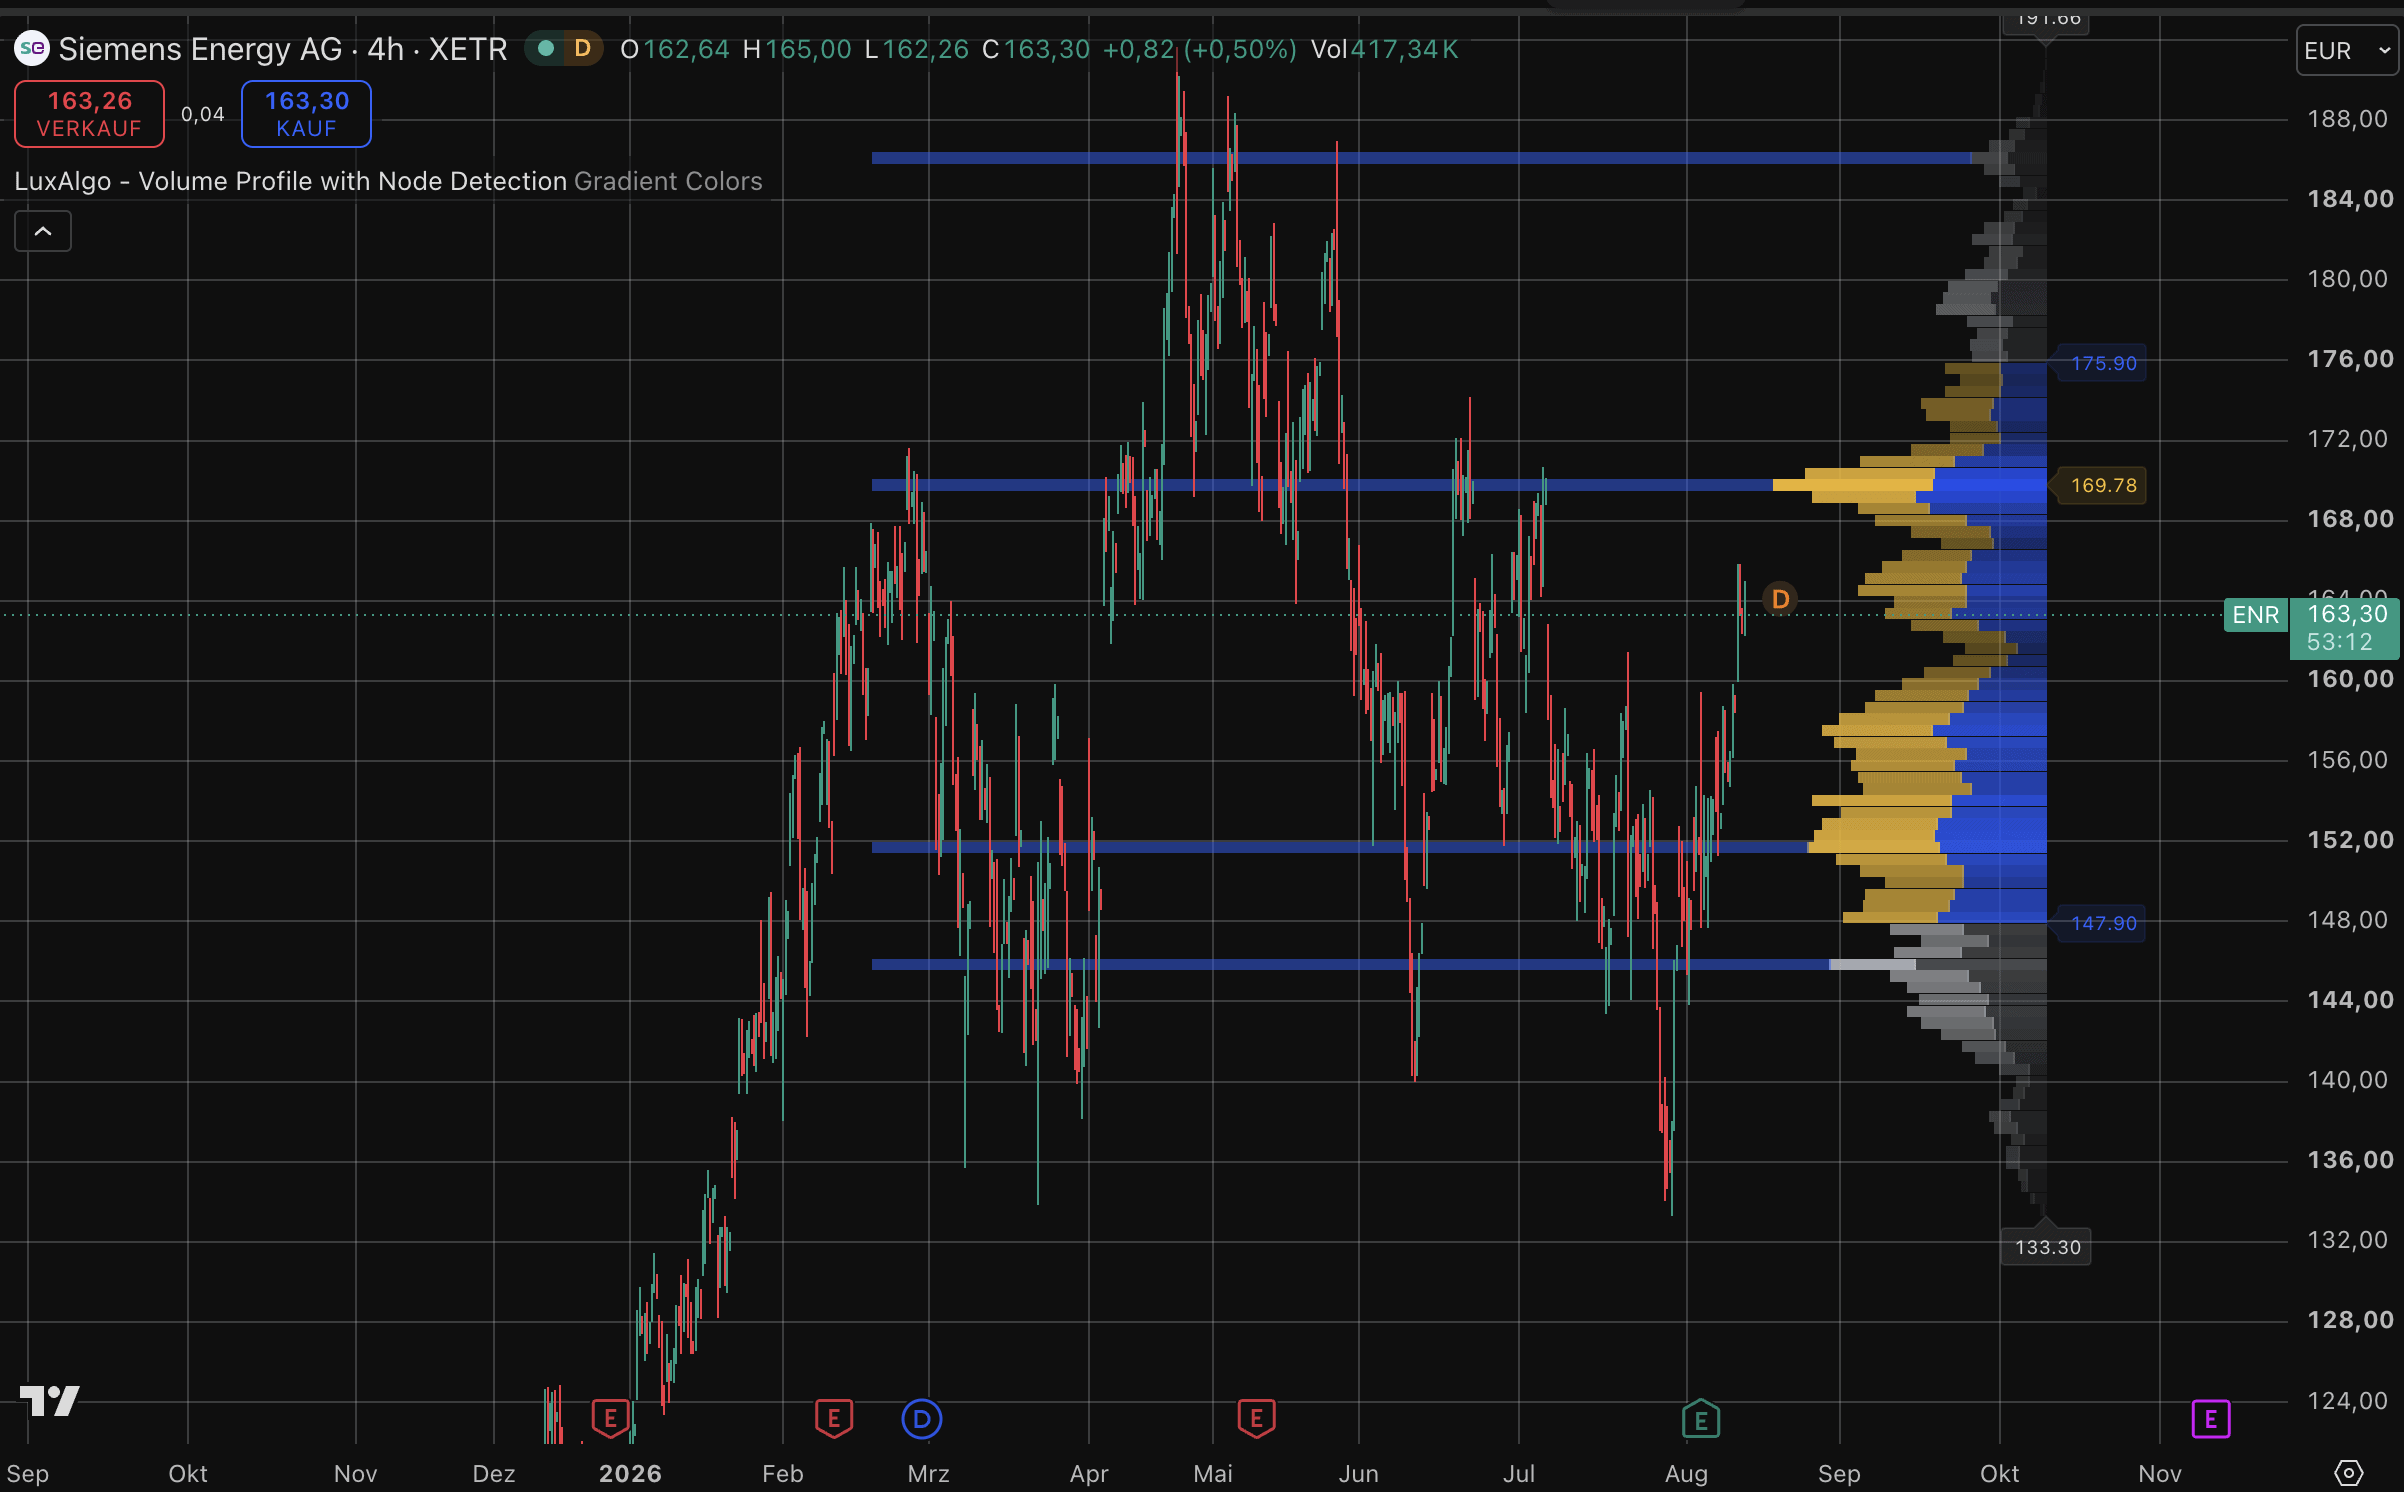Click the current price label 163,30 with countdown 53:12
The image size is (2404, 1492).
pyautogui.click(x=2345, y=628)
